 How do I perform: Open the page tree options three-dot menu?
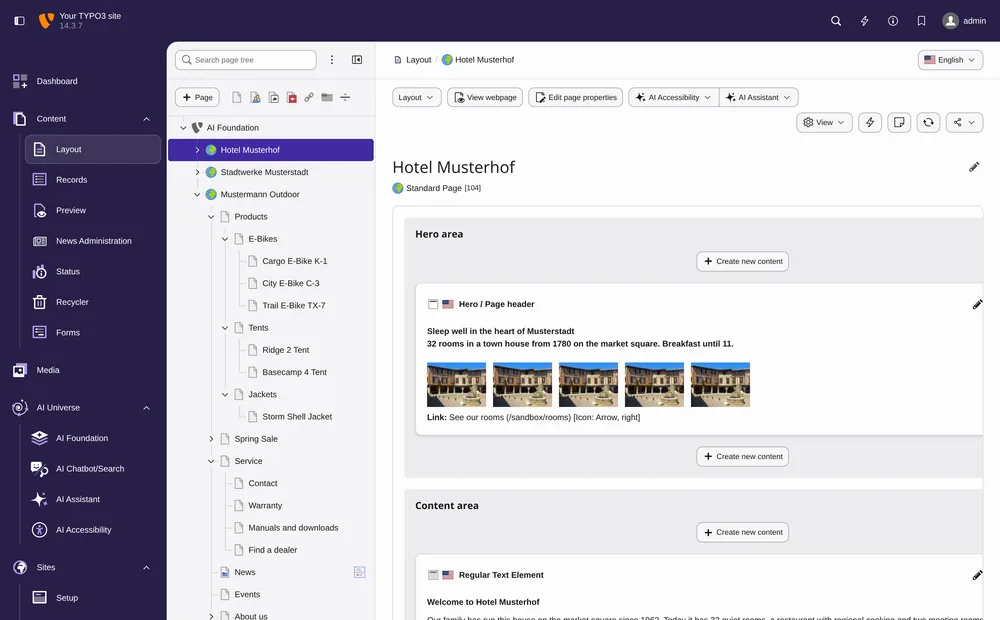pos(332,59)
